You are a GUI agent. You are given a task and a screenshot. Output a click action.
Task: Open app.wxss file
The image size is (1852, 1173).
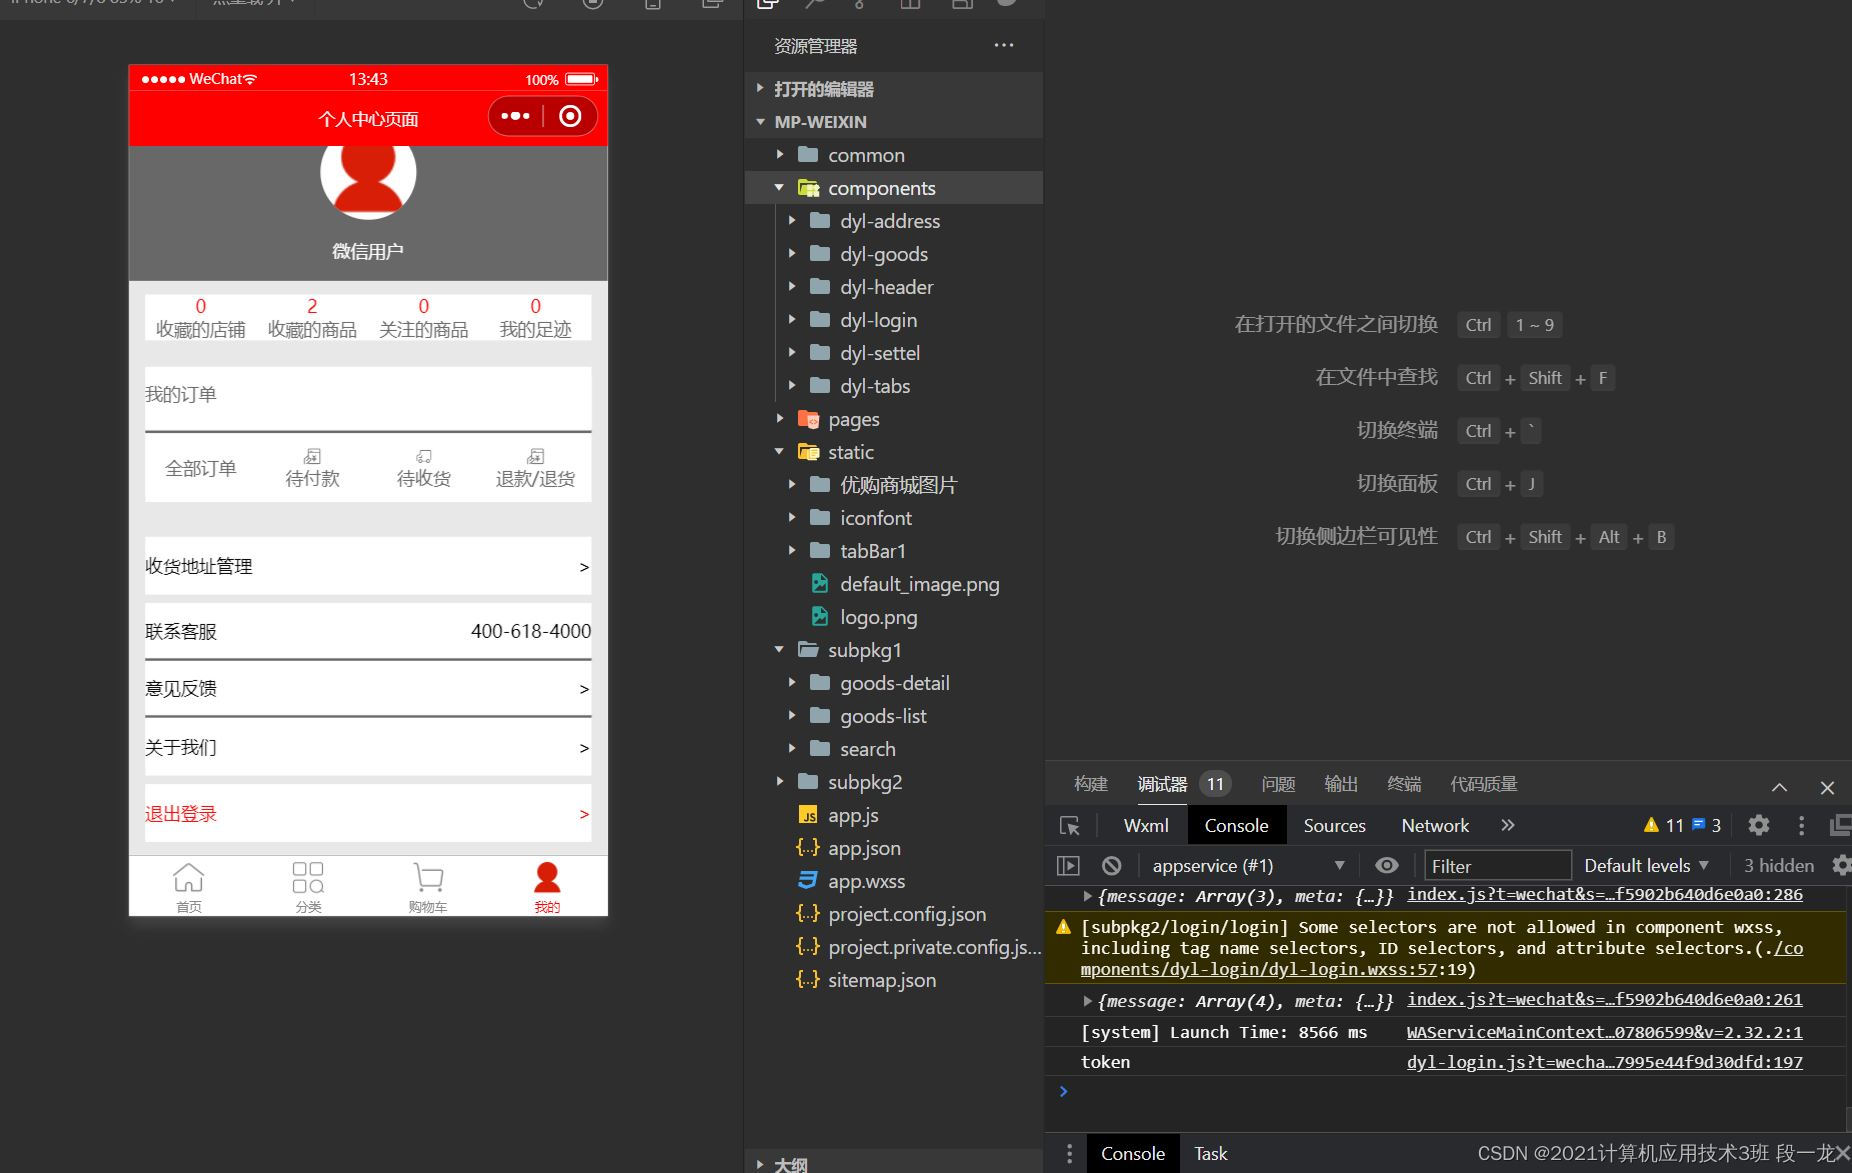[894, 881]
